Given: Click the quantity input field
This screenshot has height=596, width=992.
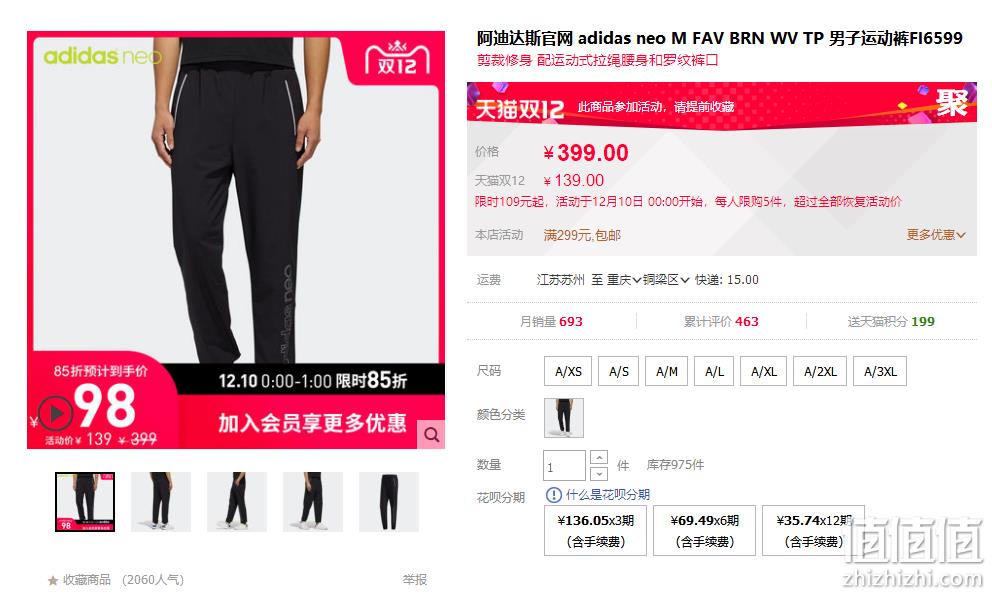Looking at the screenshot, I should coord(564,466).
